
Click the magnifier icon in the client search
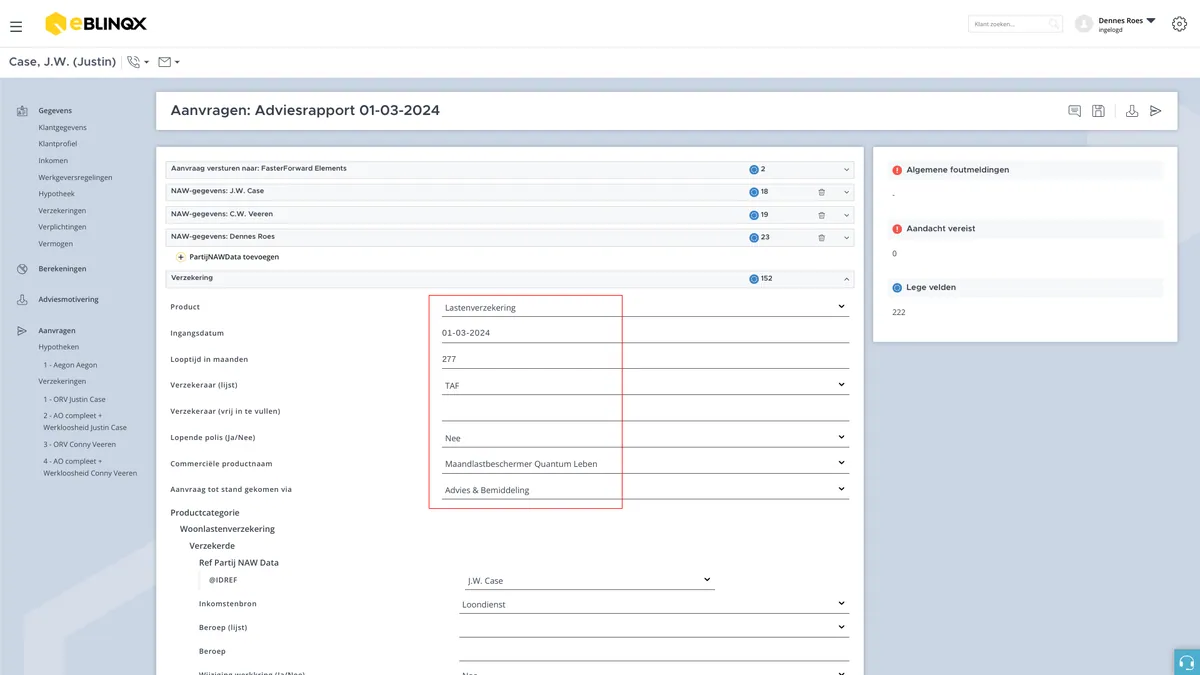coord(1053,24)
